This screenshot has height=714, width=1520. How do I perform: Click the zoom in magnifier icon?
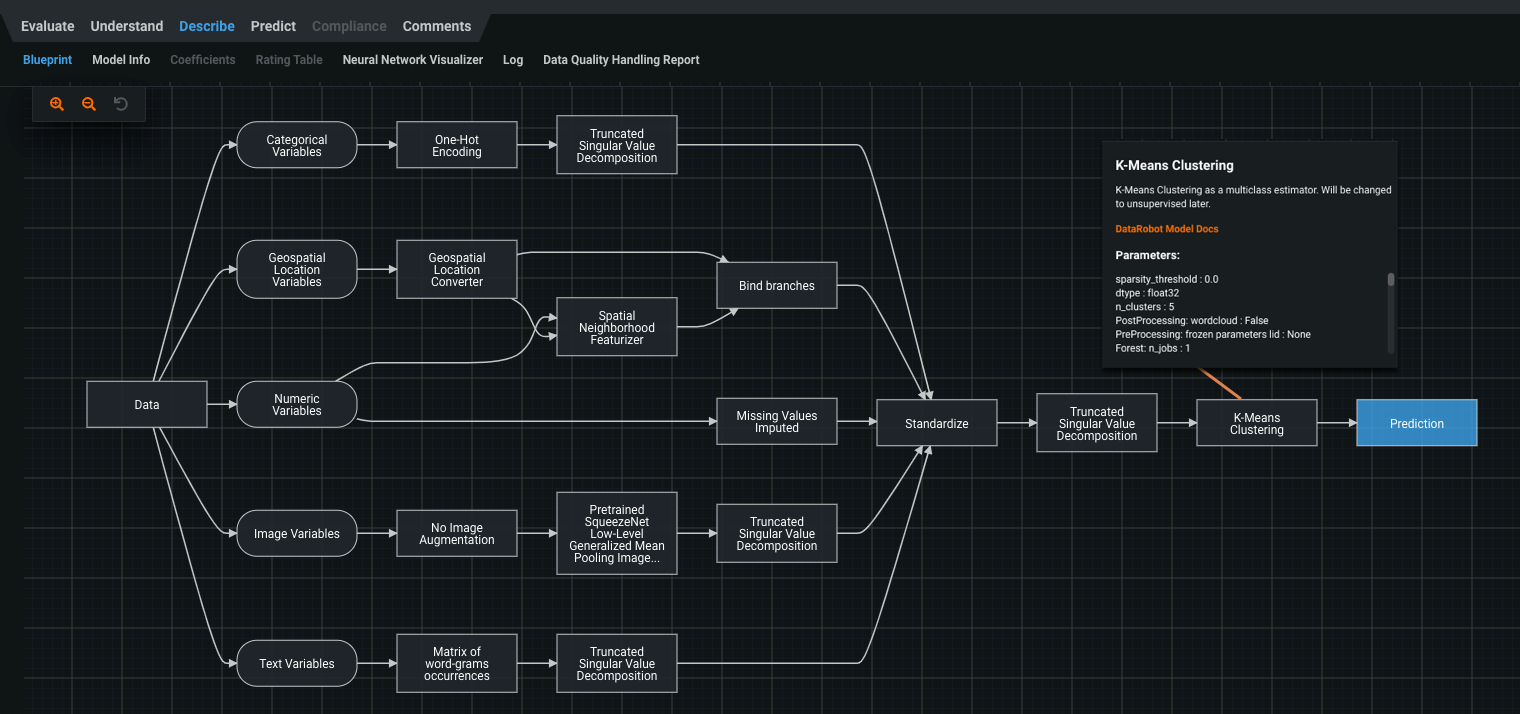click(57, 104)
